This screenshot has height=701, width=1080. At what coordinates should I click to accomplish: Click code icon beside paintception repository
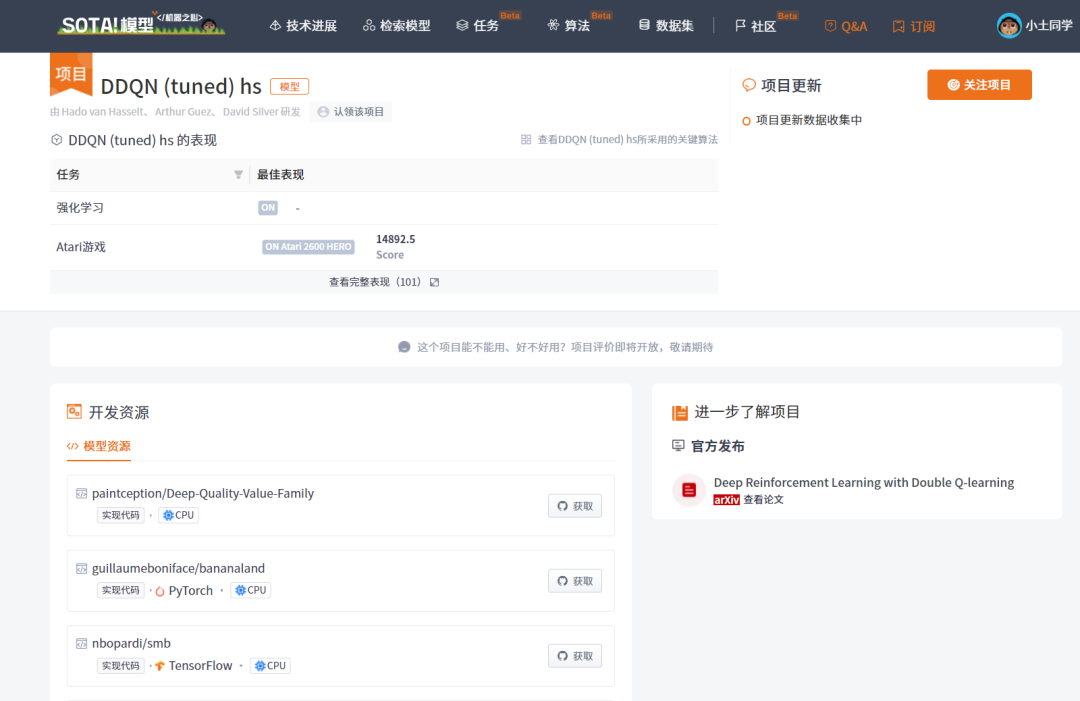81,494
